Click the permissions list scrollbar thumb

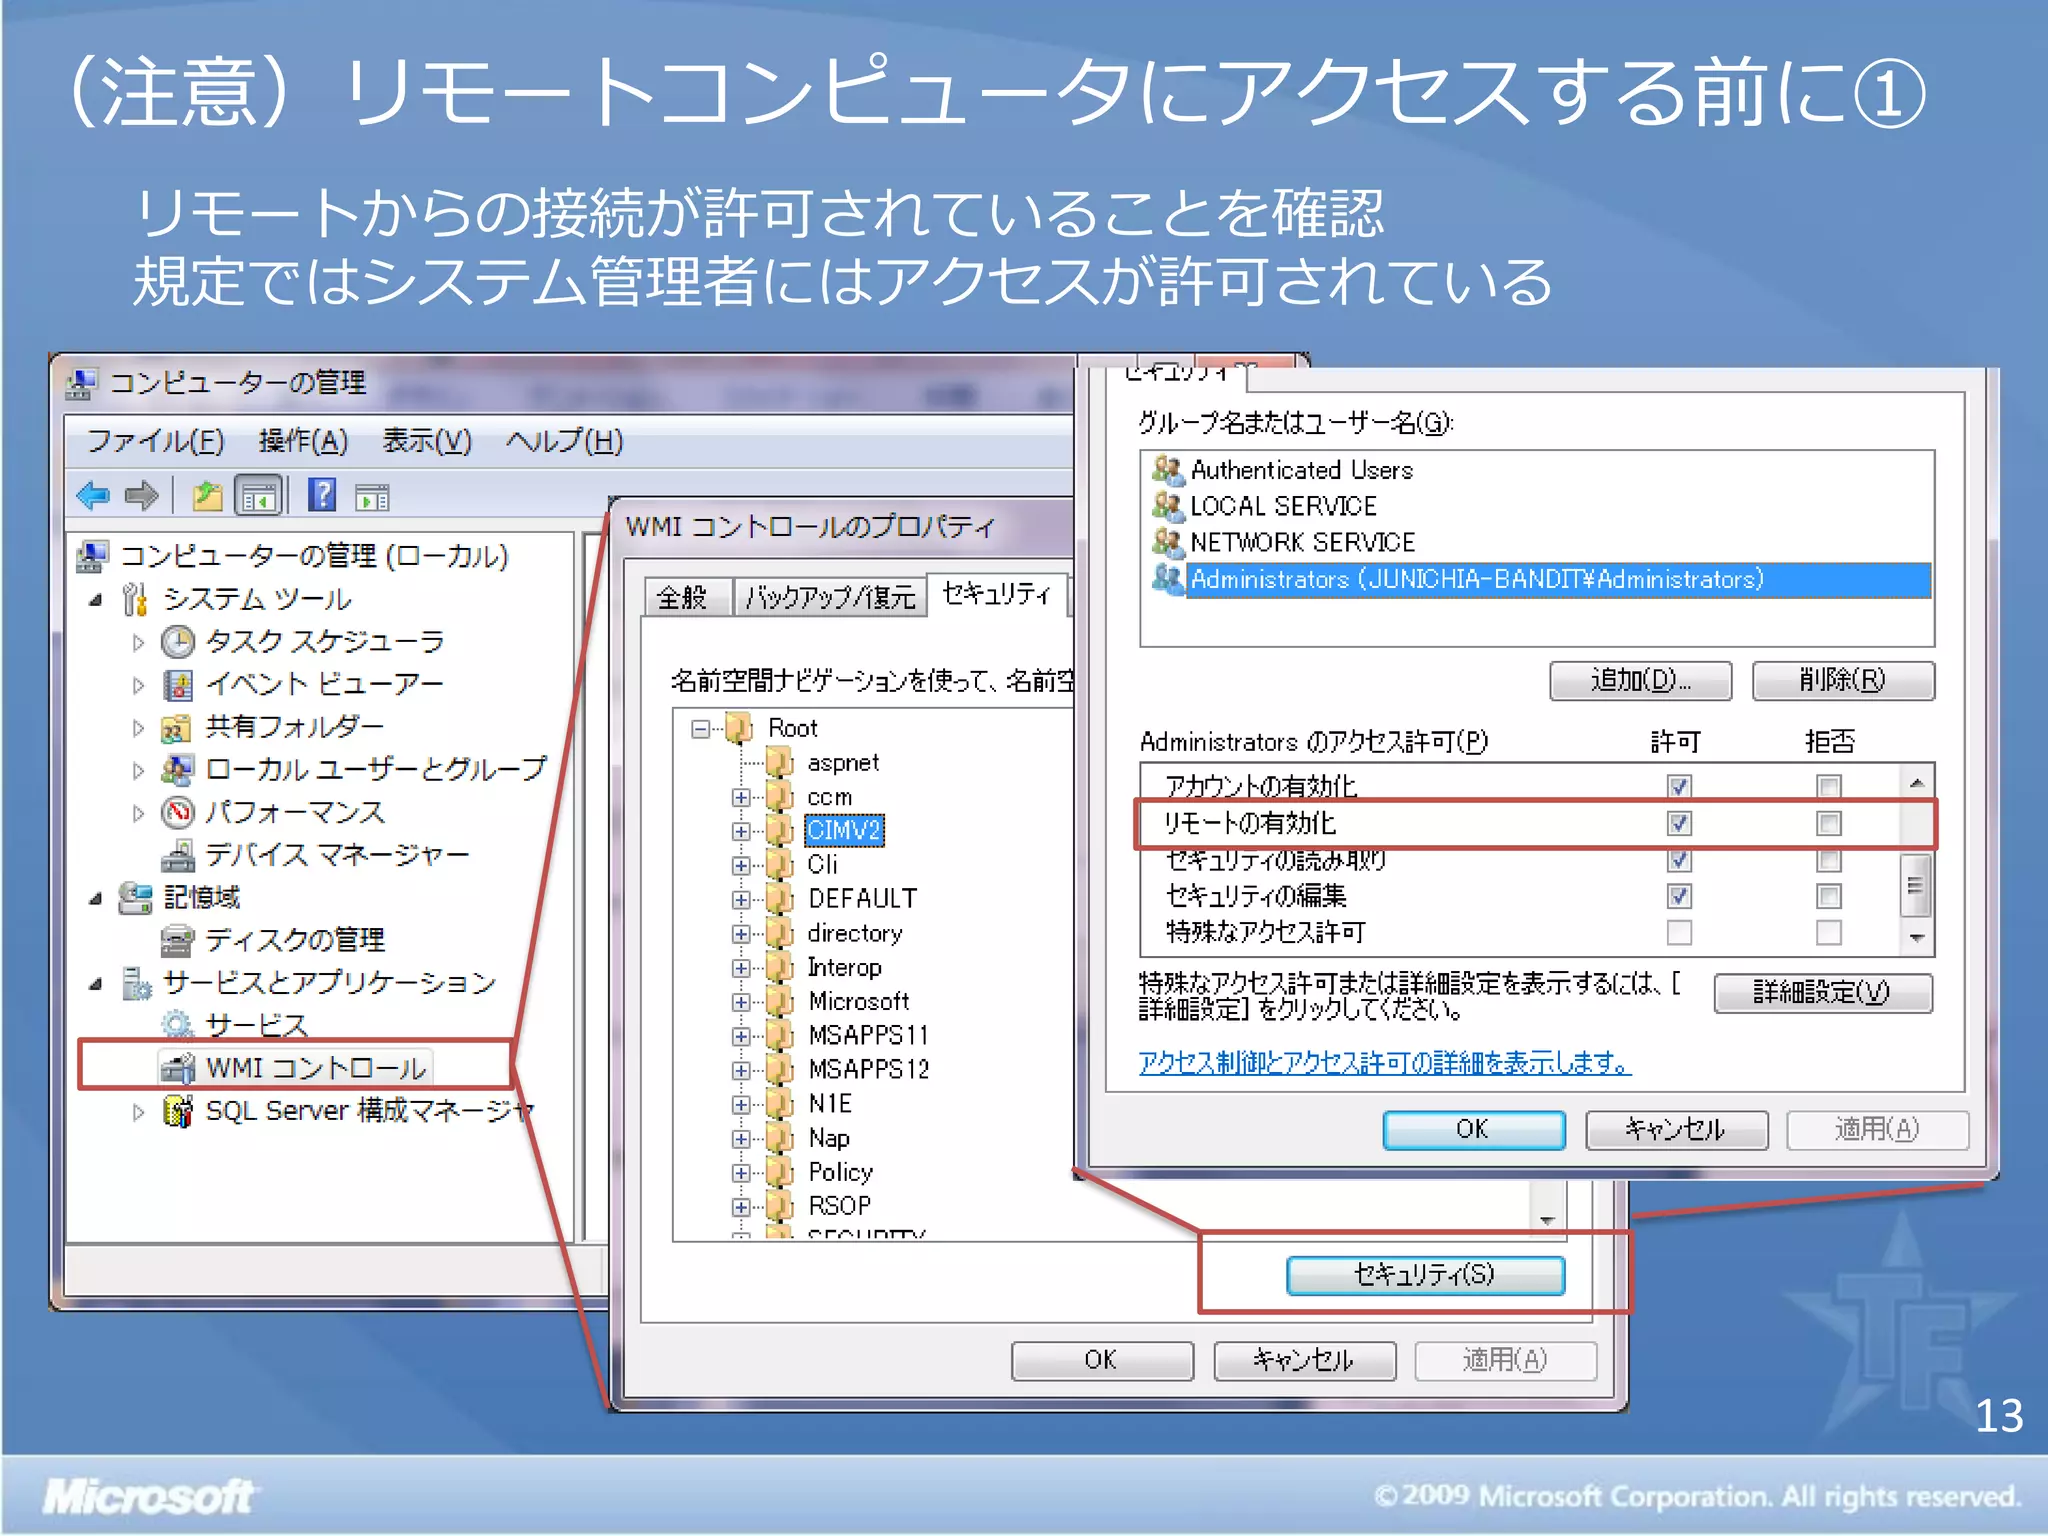[x=1916, y=885]
